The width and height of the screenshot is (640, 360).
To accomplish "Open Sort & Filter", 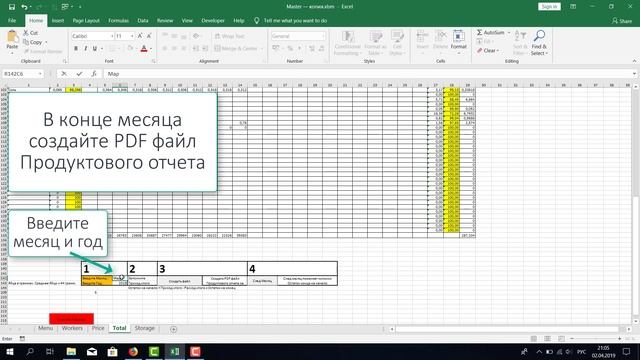I will click(520, 42).
